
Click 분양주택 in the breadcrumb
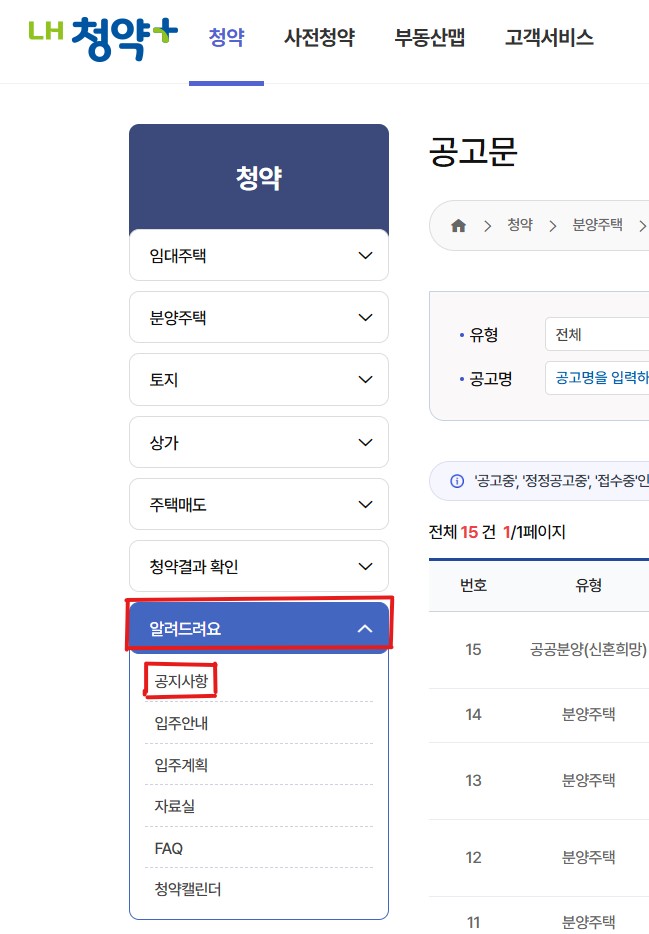(597, 225)
